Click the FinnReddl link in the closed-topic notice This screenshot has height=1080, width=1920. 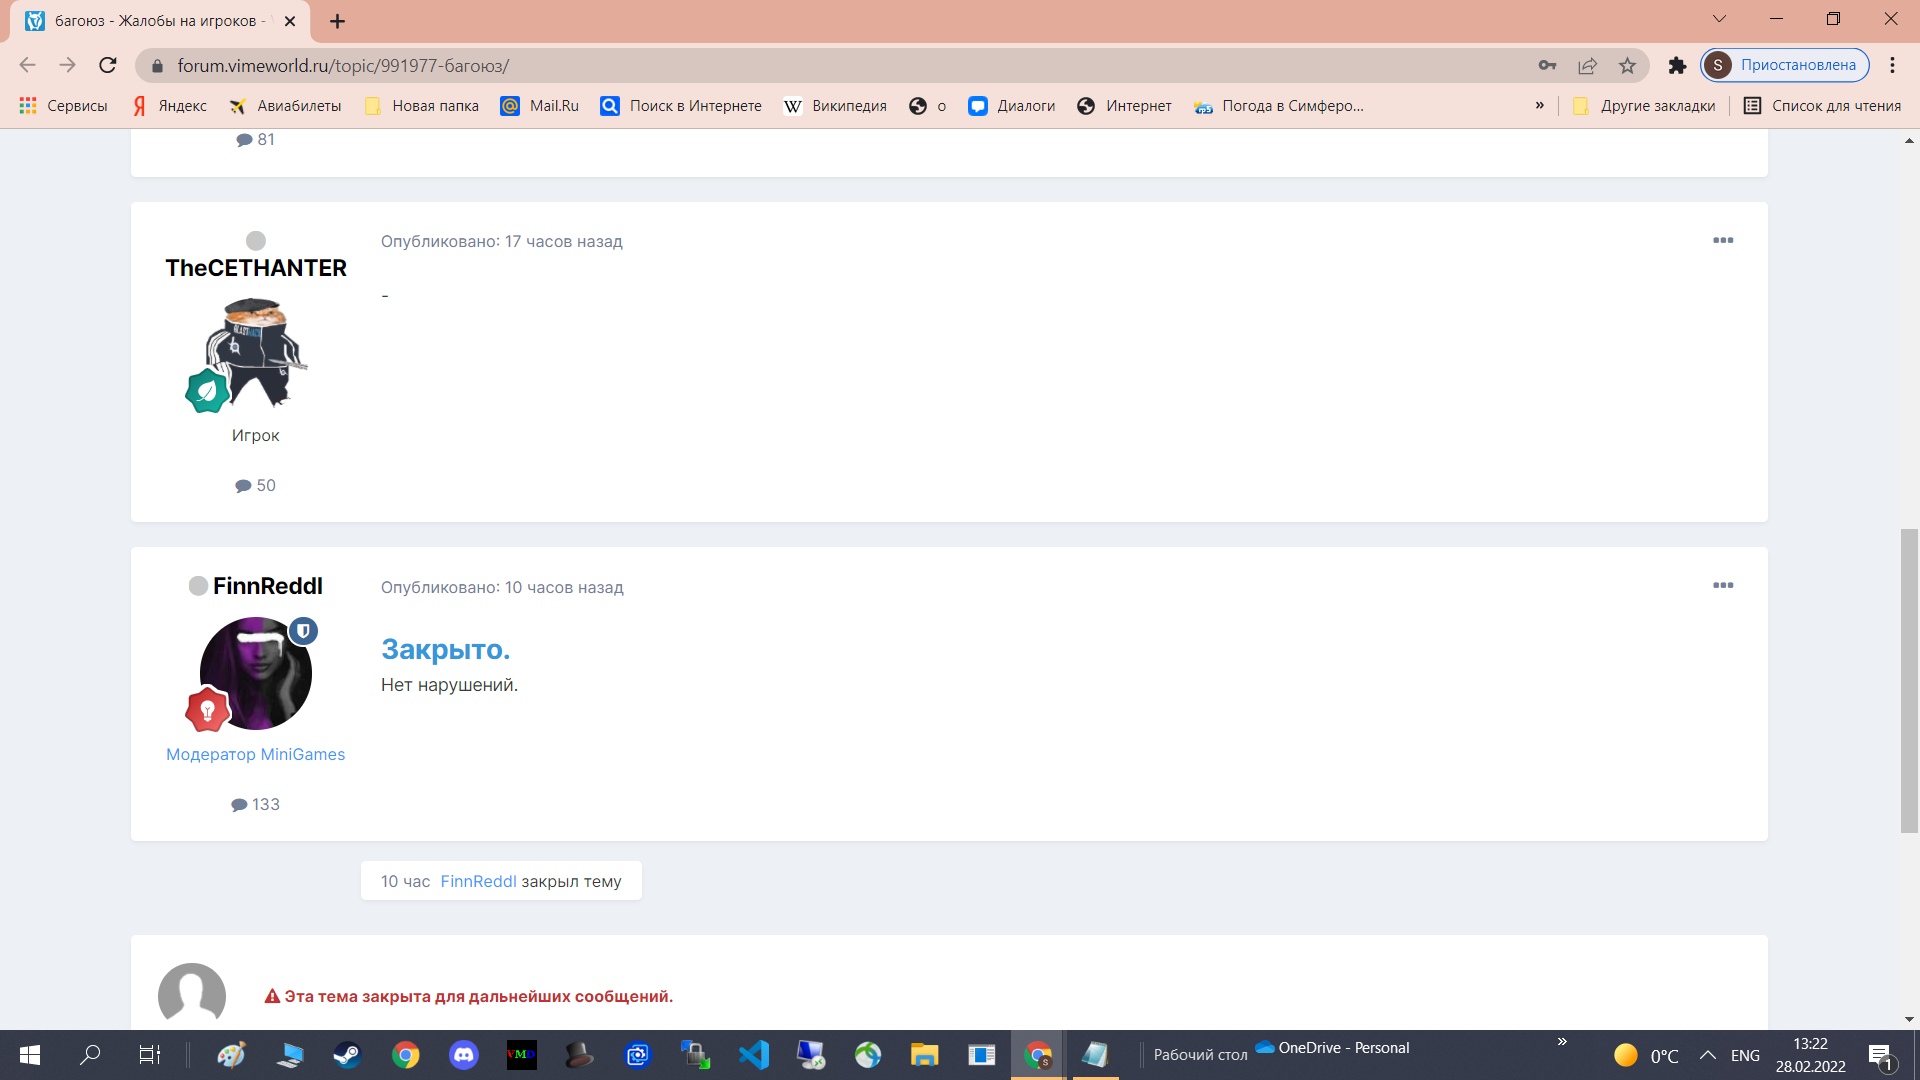click(x=478, y=881)
